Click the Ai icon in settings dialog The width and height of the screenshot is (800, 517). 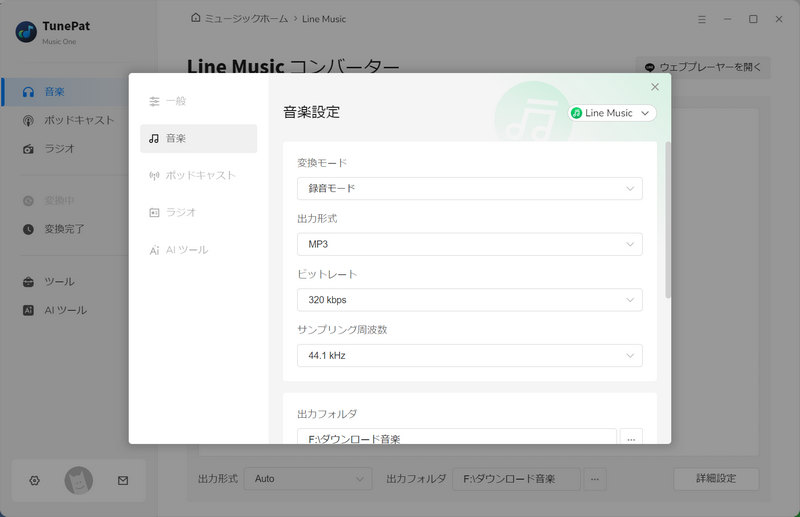coord(154,250)
